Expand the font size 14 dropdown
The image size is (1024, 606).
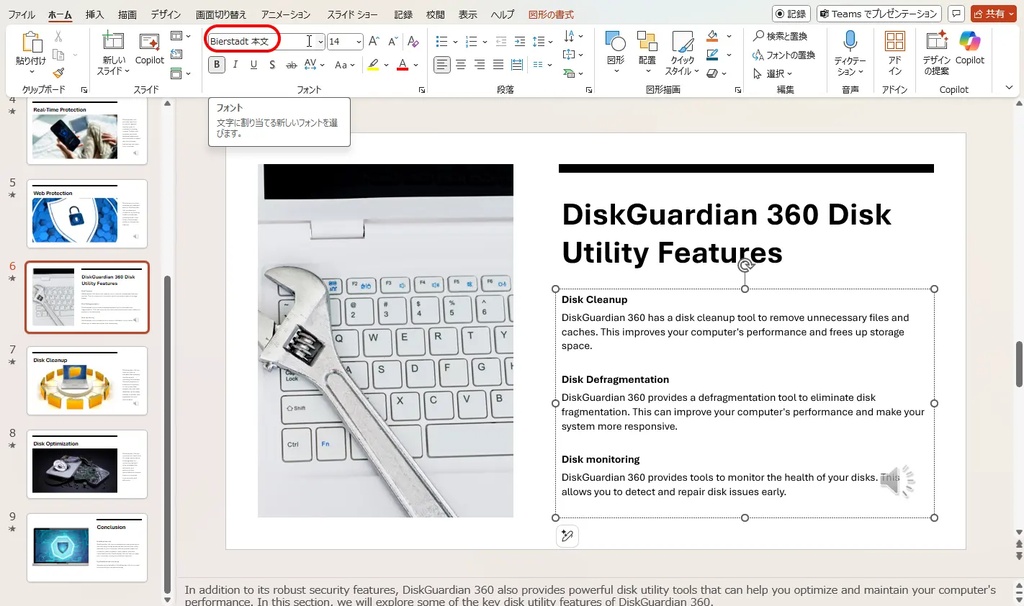[359, 42]
